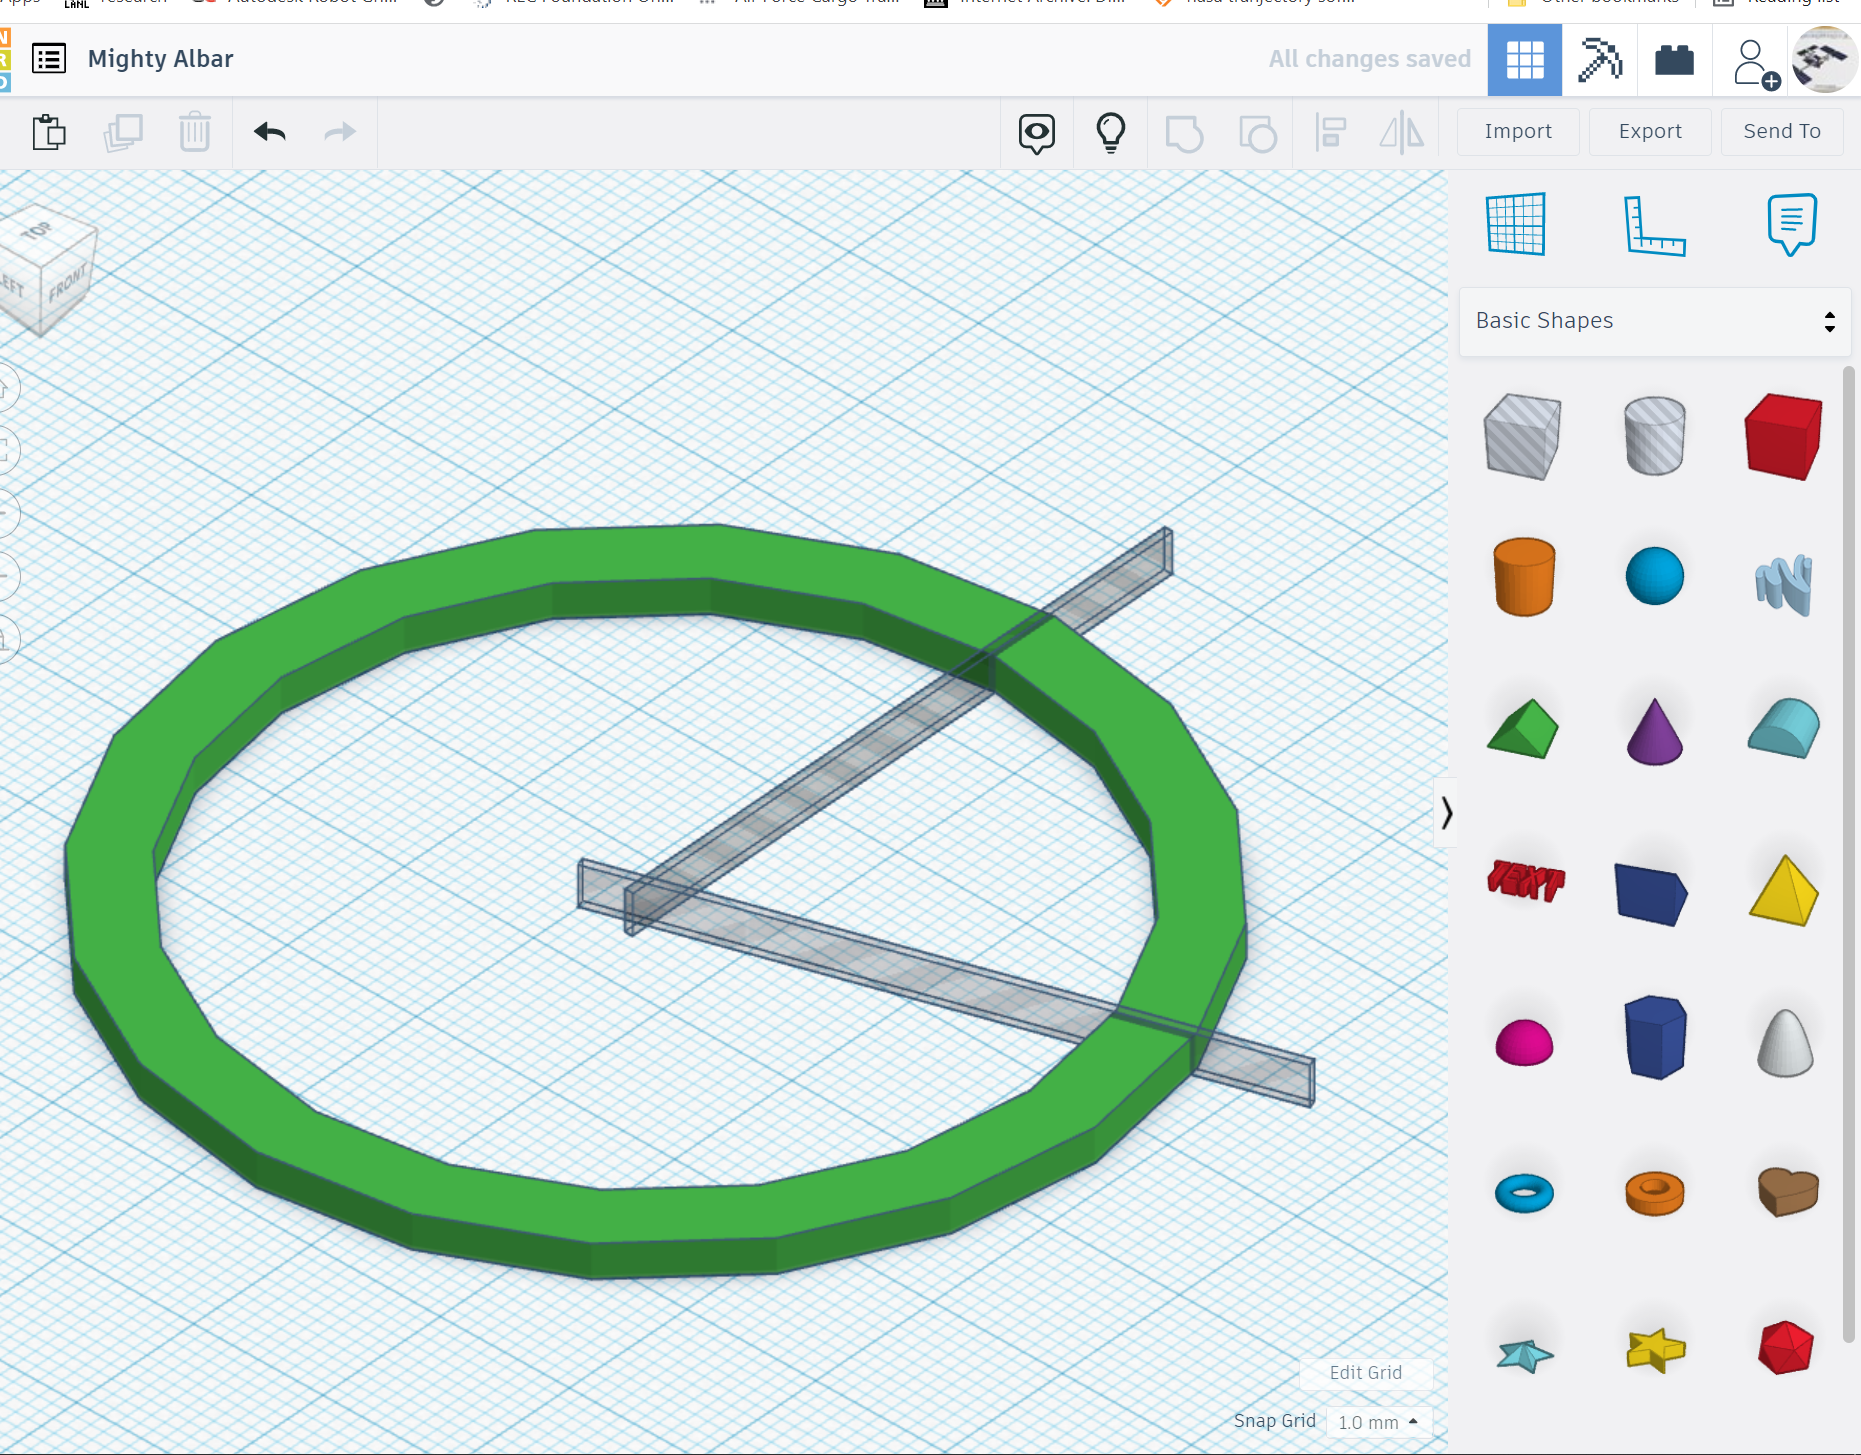Select the orange Cylinder shape
1861x1455 pixels.
pos(1524,577)
